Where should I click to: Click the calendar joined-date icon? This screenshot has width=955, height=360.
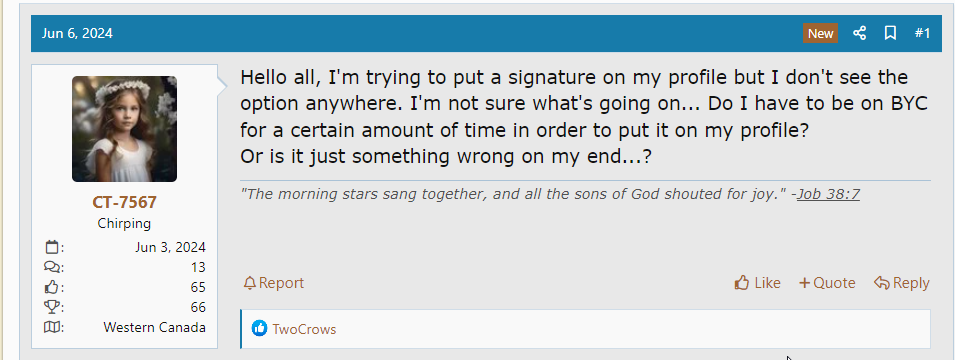pyautogui.click(x=52, y=247)
